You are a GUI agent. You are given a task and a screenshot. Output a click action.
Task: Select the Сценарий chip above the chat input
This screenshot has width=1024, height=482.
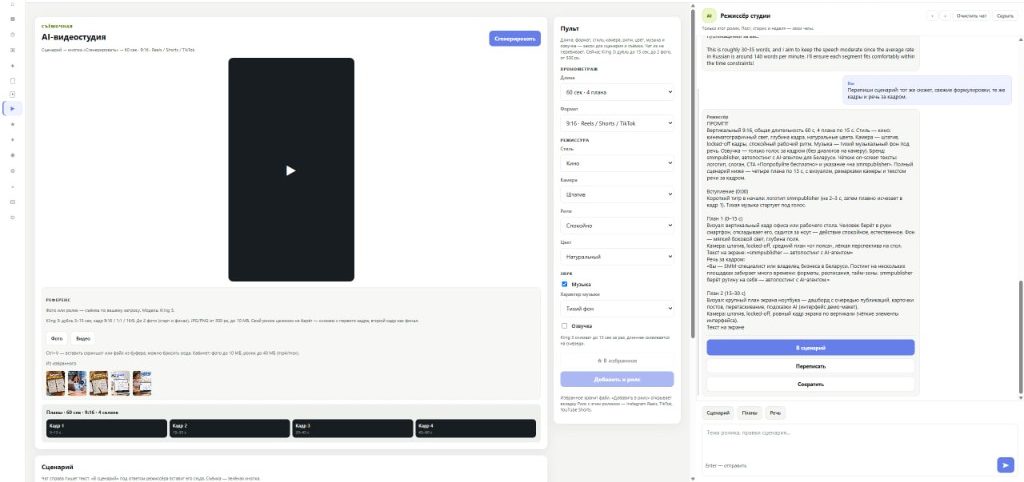point(718,413)
